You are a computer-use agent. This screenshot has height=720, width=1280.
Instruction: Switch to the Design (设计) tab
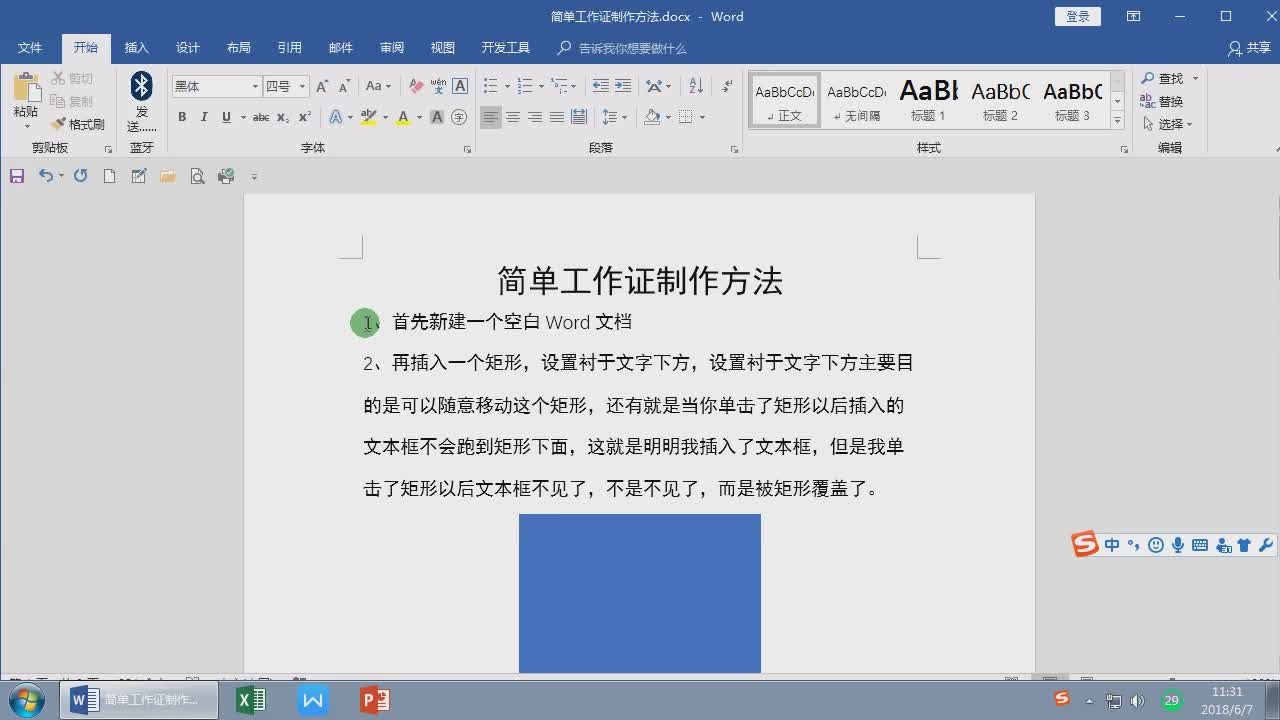pos(188,47)
